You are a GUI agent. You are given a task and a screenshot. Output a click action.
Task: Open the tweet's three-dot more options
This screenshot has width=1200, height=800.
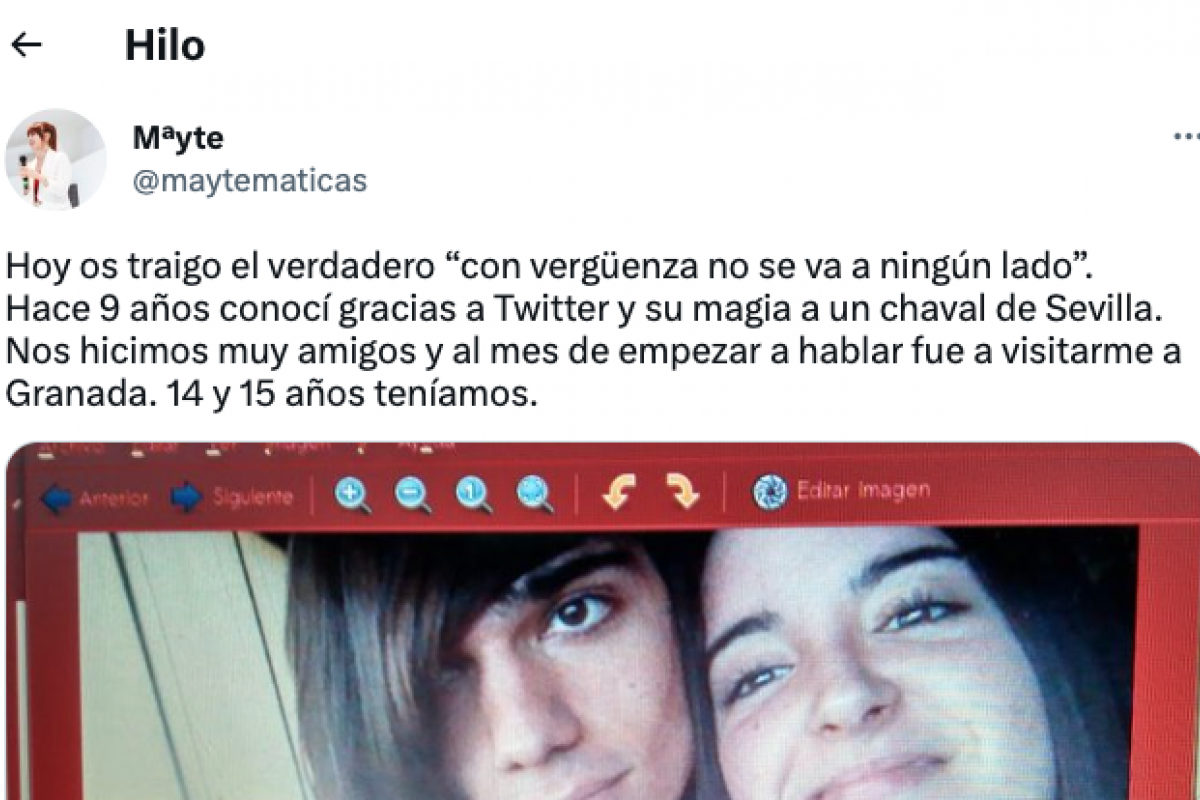pyautogui.click(x=1187, y=136)
